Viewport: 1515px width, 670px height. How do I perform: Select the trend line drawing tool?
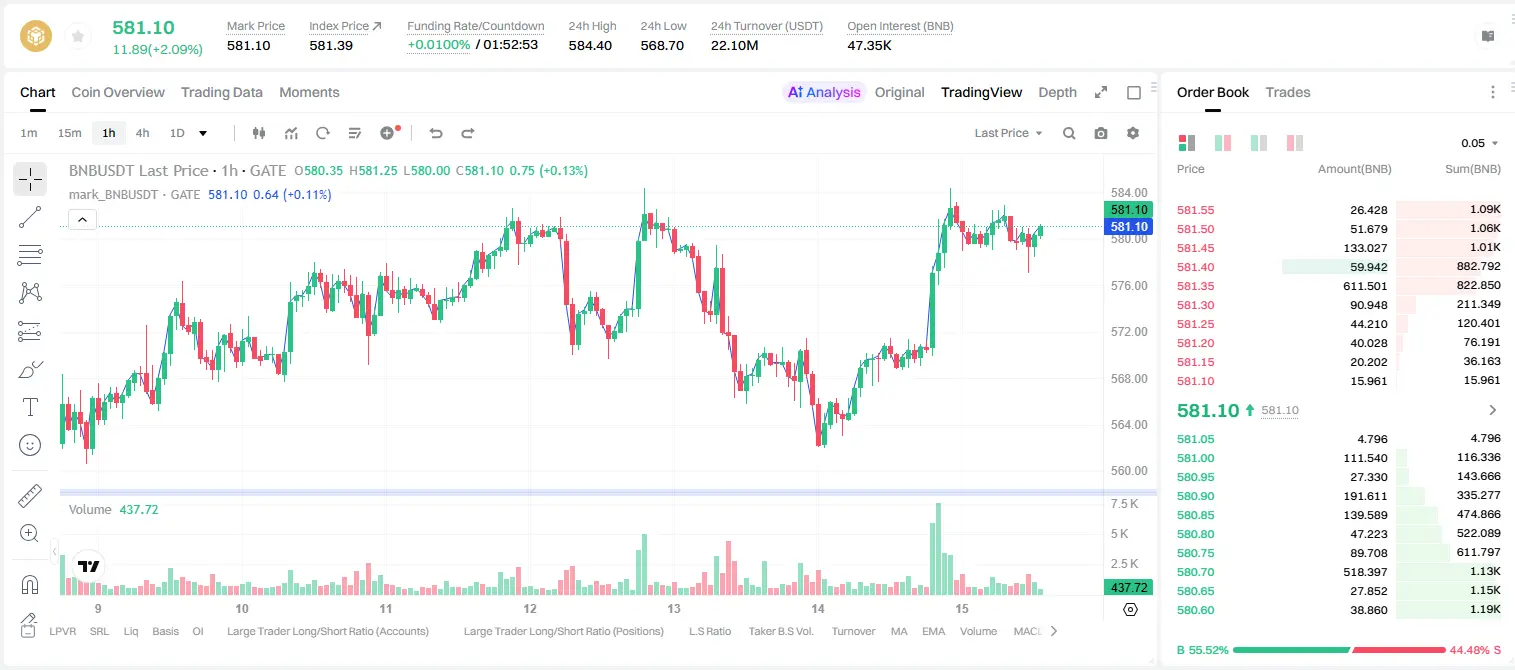(30, 217)
